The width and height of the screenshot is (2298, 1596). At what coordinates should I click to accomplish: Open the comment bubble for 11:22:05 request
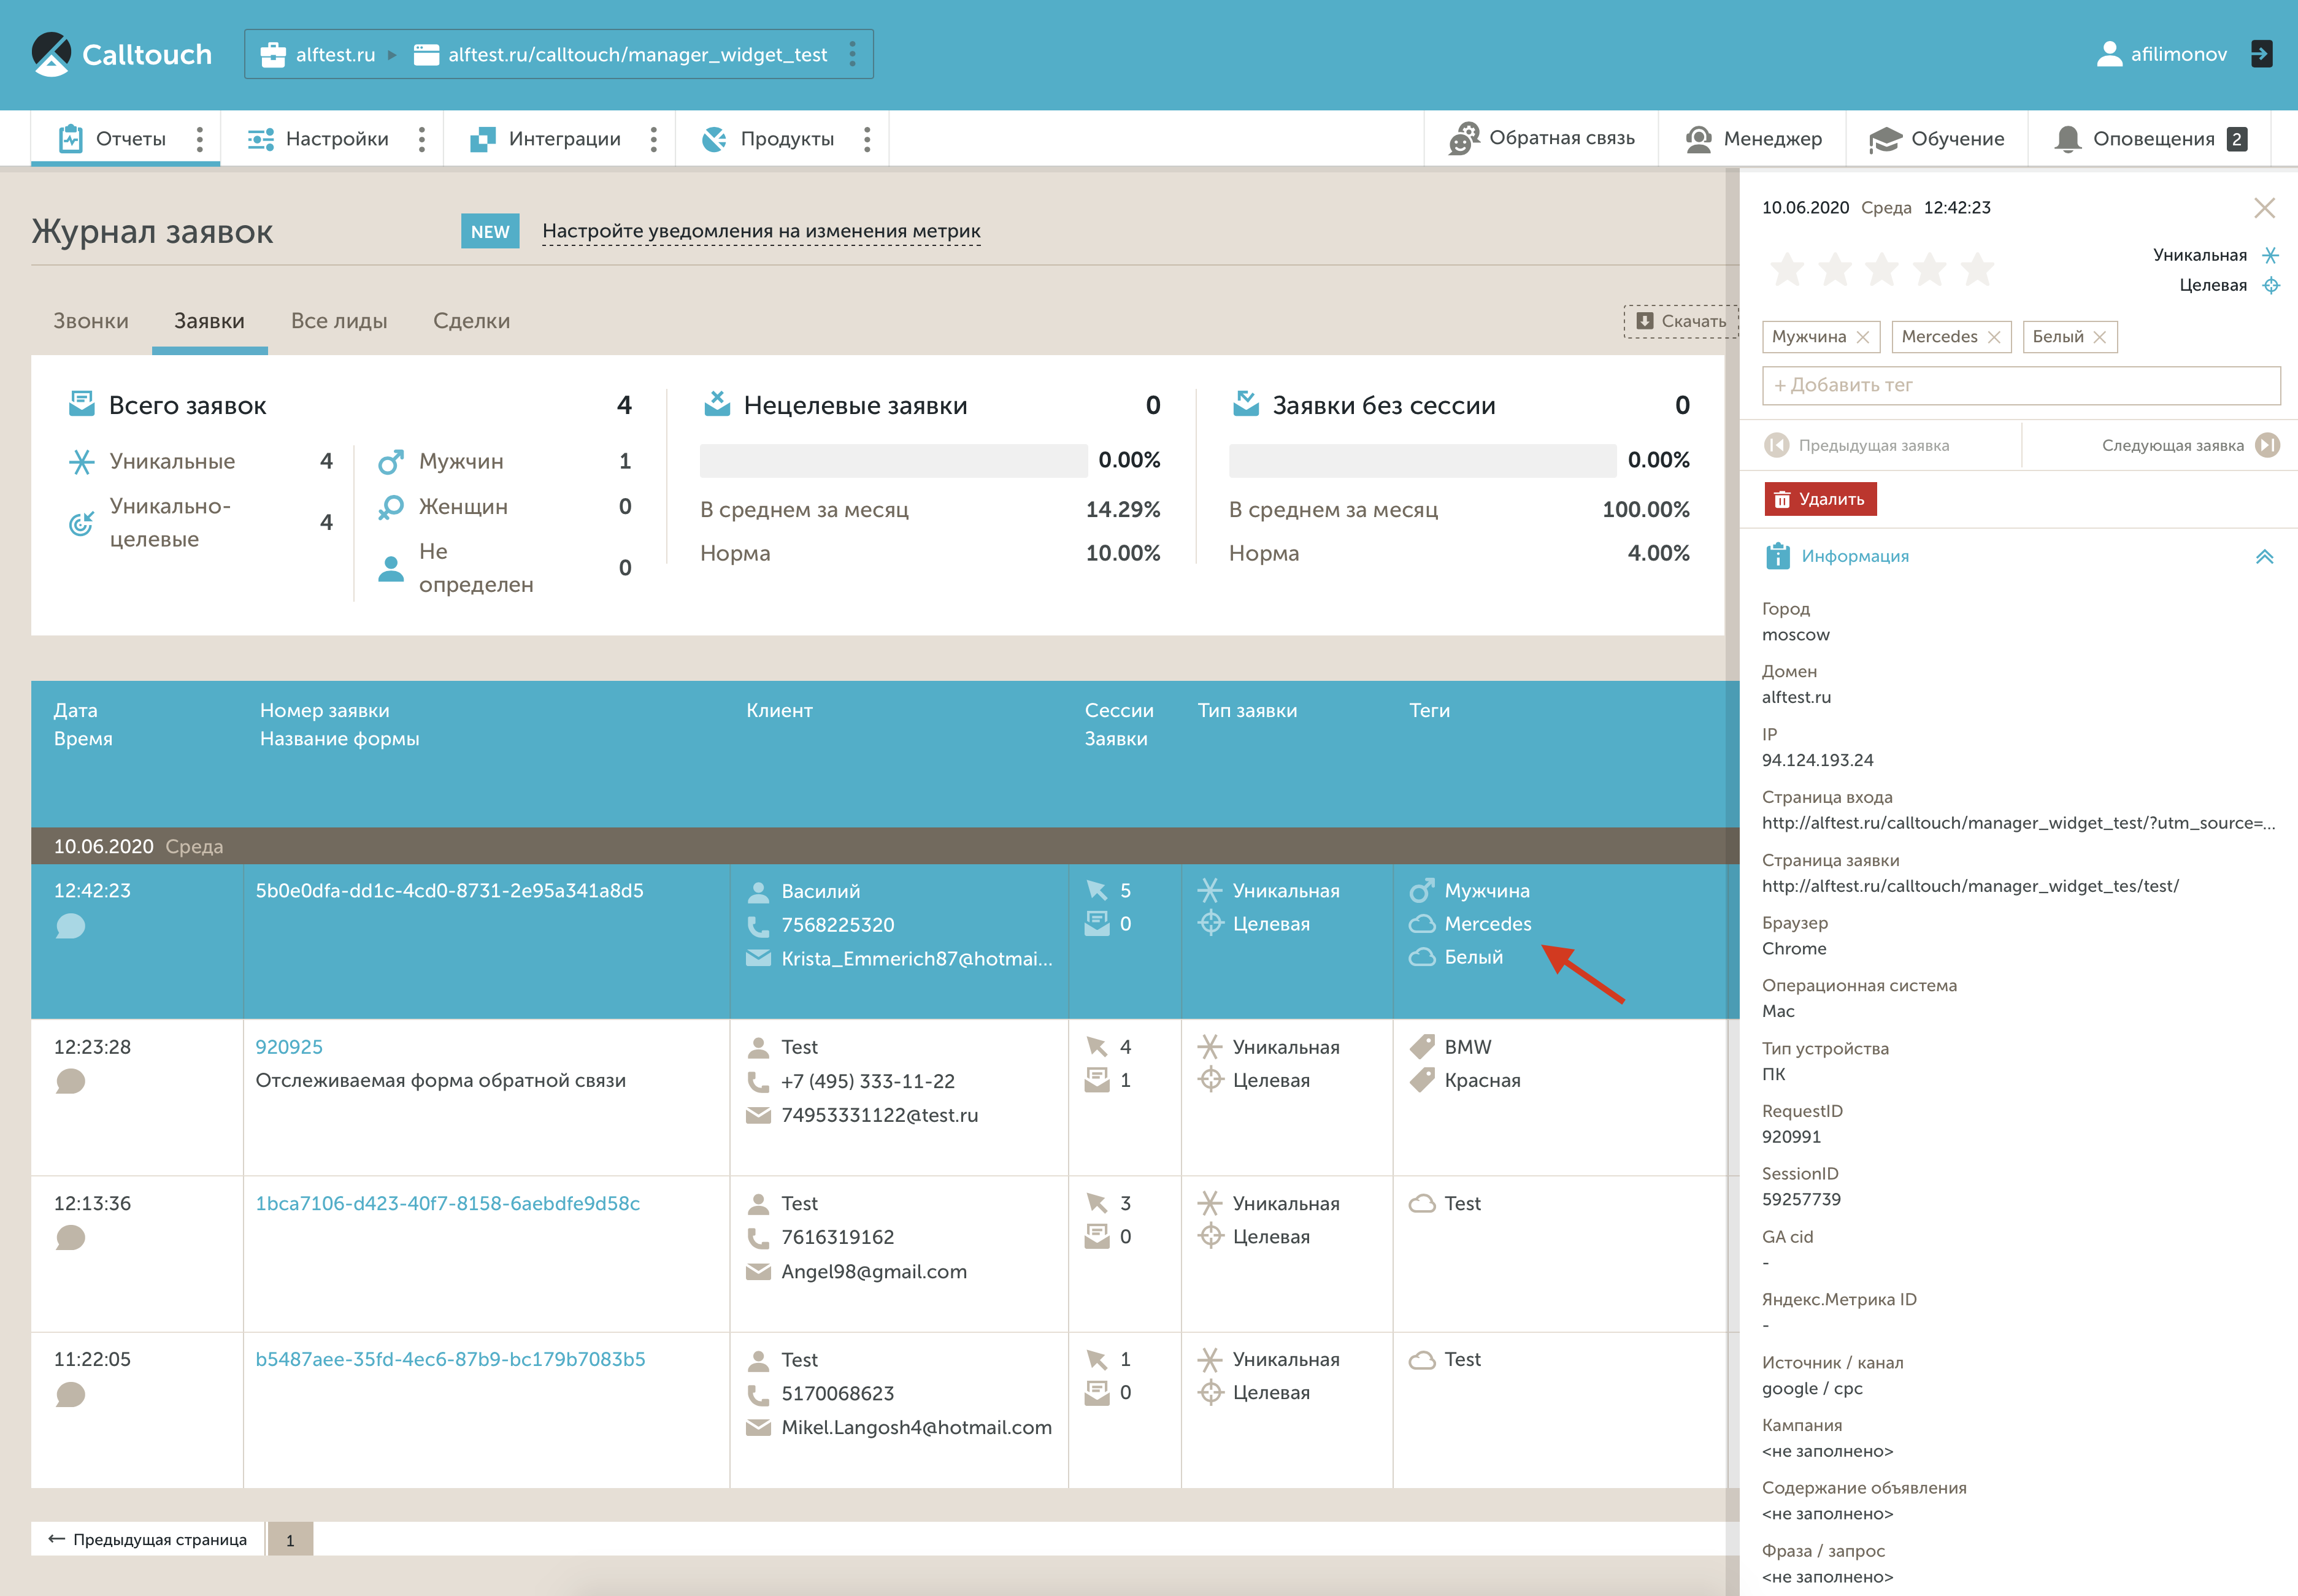70,1394
